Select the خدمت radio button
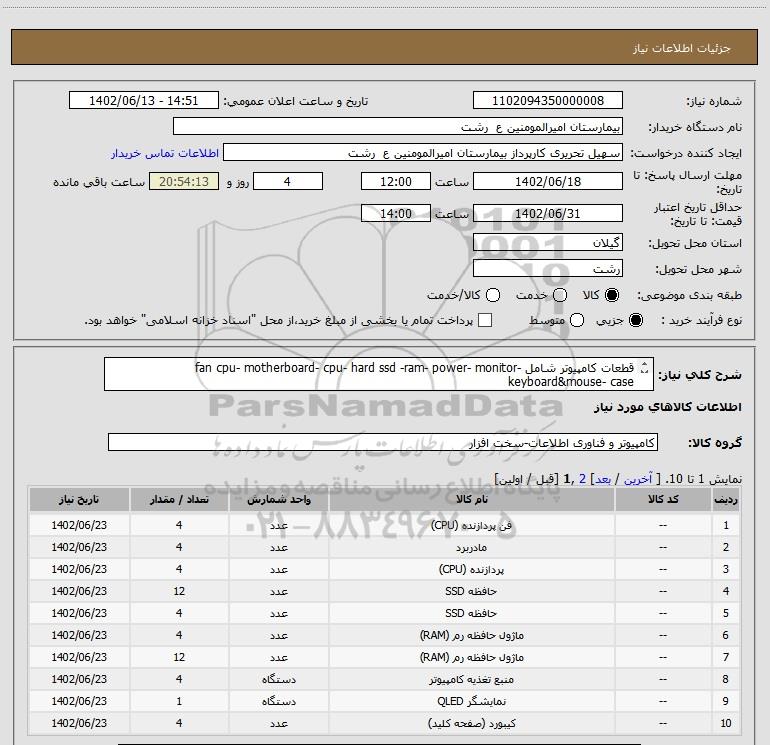Viewport: 770px width, 745px height. click(560, 295)
